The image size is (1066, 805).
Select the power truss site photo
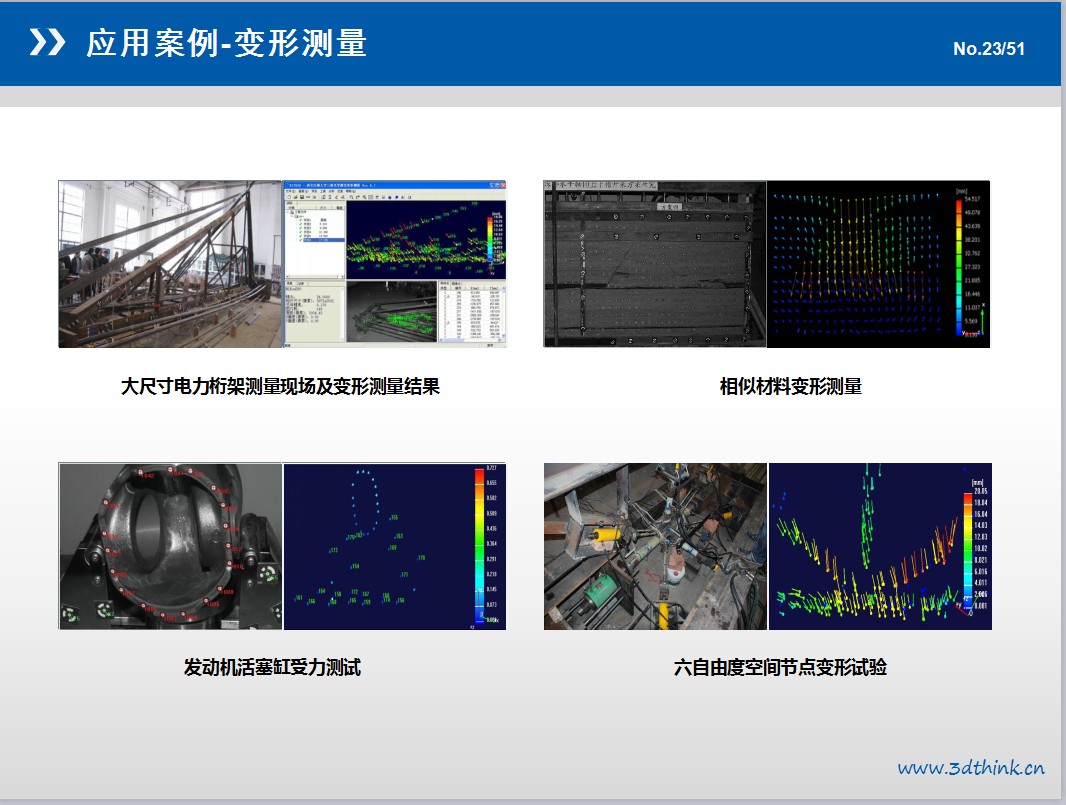[x=170, y=264]
